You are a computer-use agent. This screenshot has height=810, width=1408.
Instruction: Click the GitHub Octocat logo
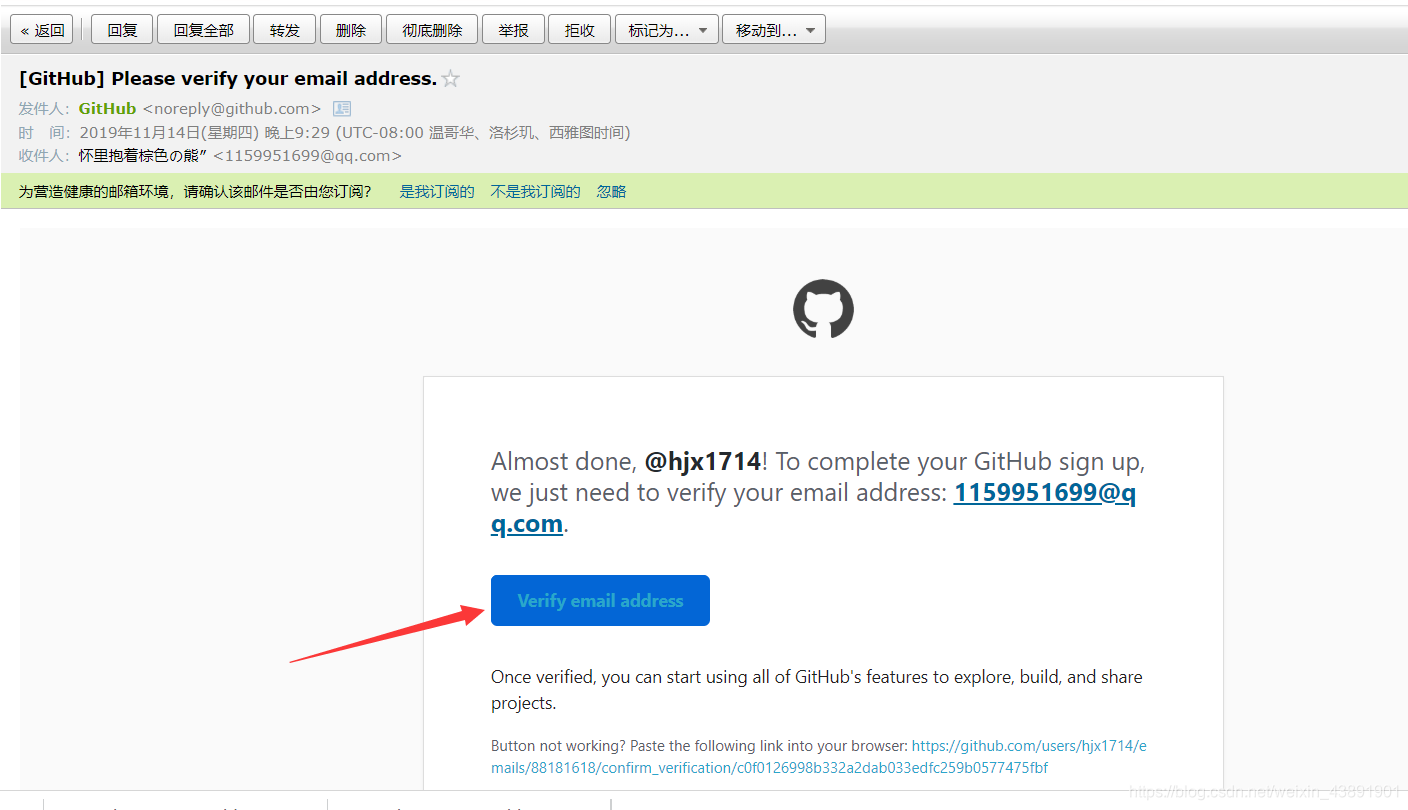[823, 308]
